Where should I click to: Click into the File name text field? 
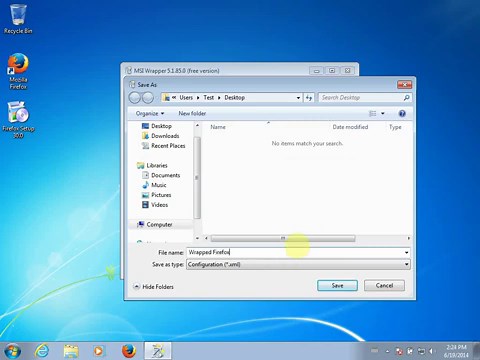click(x=295, y=252)
